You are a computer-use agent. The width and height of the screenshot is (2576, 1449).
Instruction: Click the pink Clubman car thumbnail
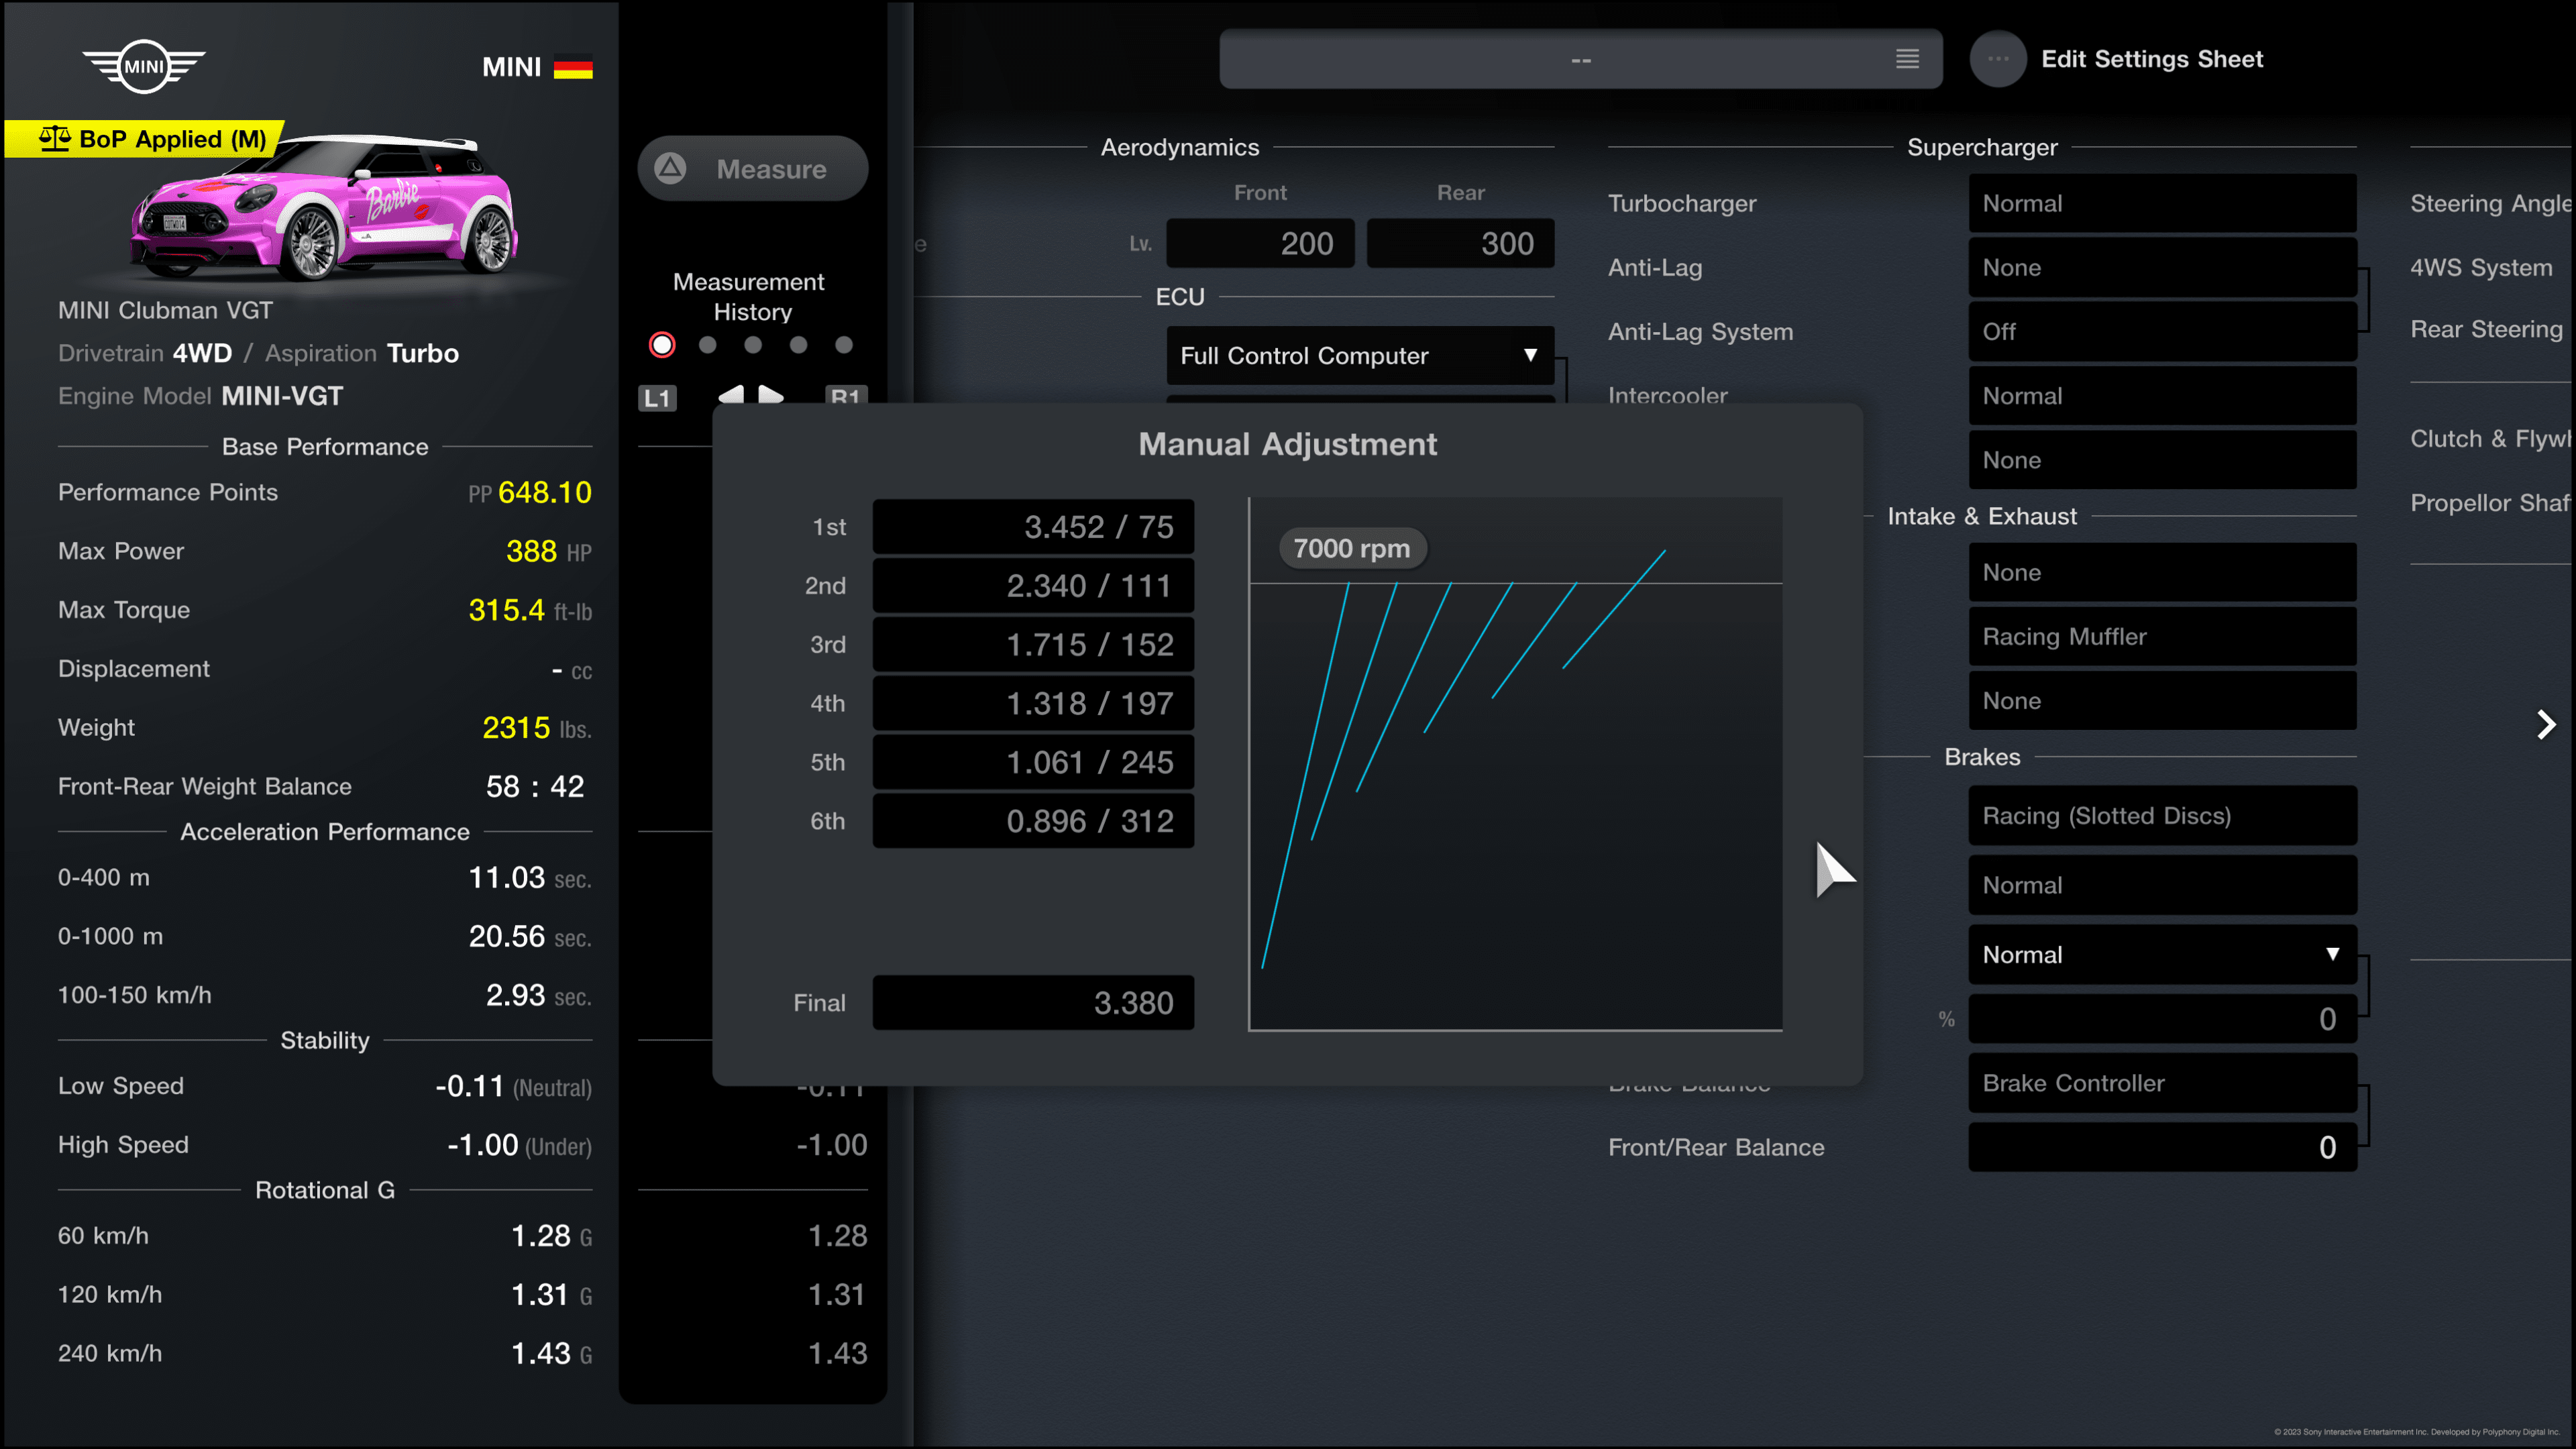tap(324, 208)
